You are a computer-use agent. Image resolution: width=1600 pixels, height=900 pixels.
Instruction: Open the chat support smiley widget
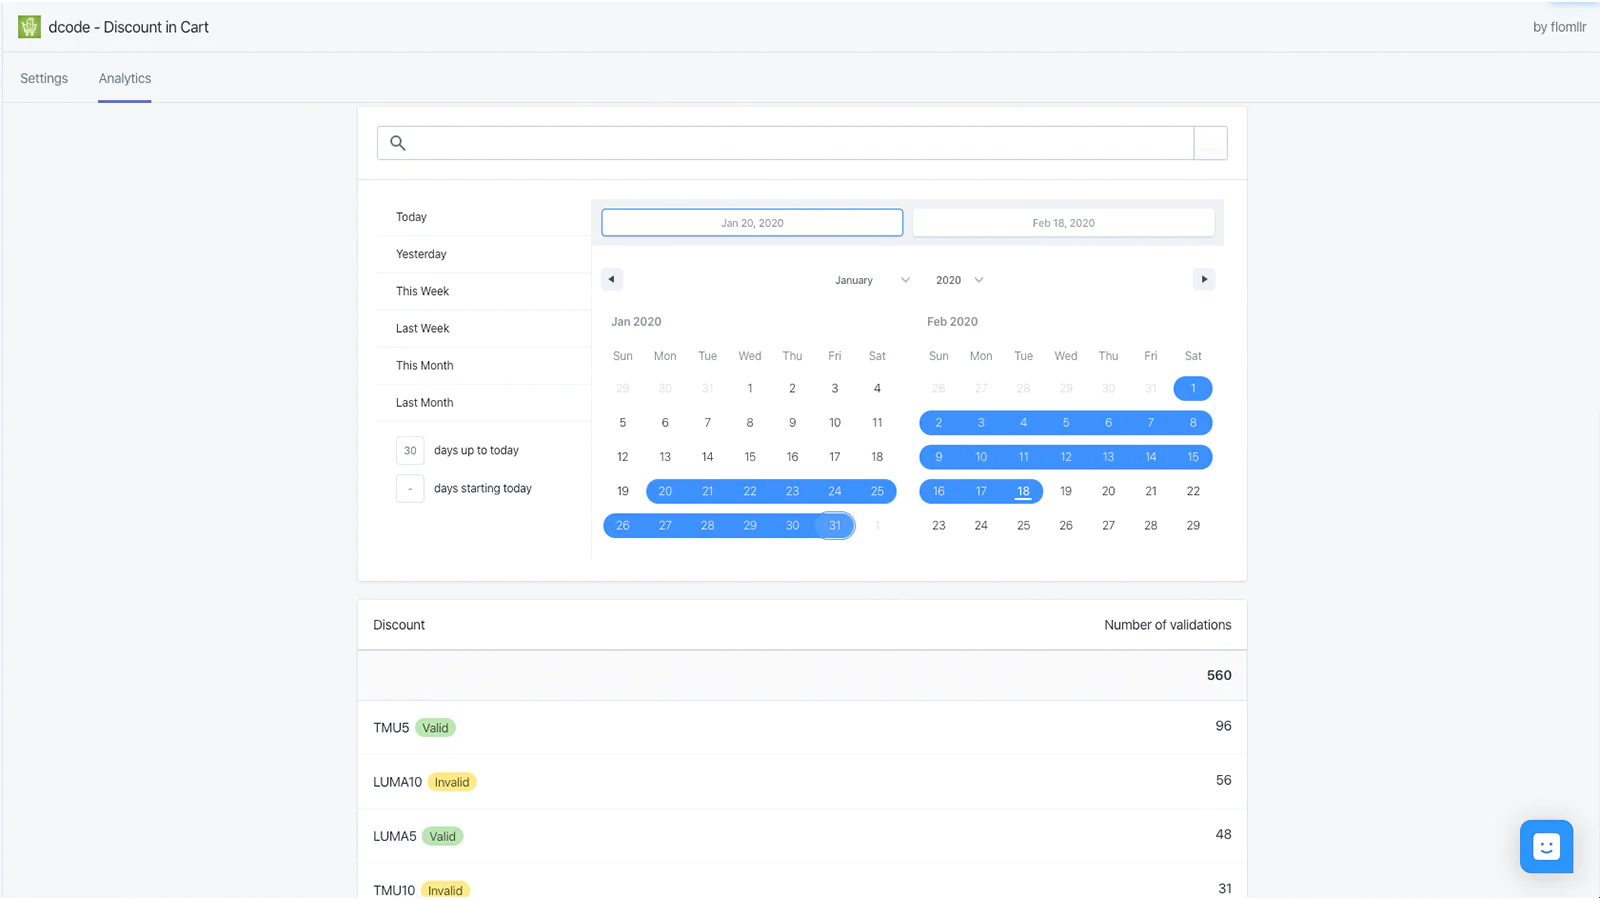click(1546, 846)
